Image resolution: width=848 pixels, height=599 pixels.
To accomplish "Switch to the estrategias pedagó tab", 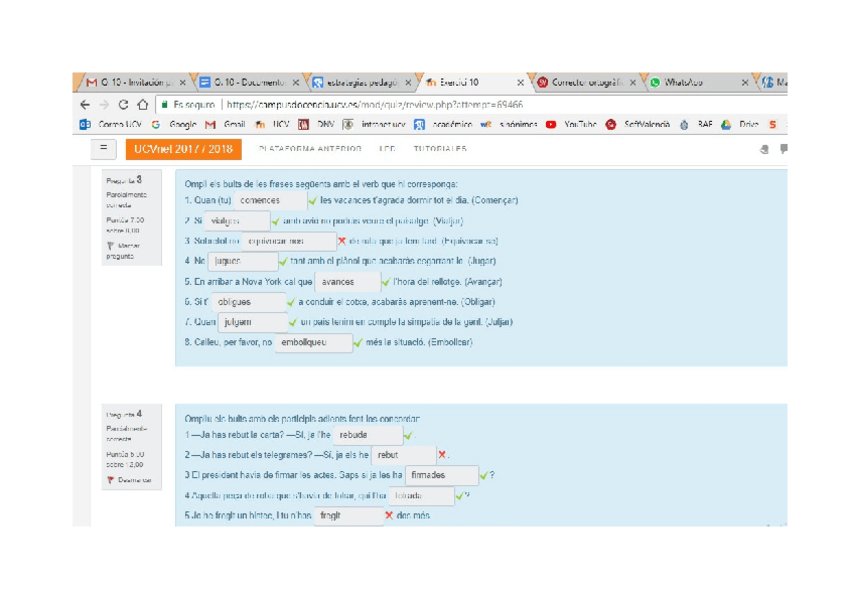I will [360, 82].
